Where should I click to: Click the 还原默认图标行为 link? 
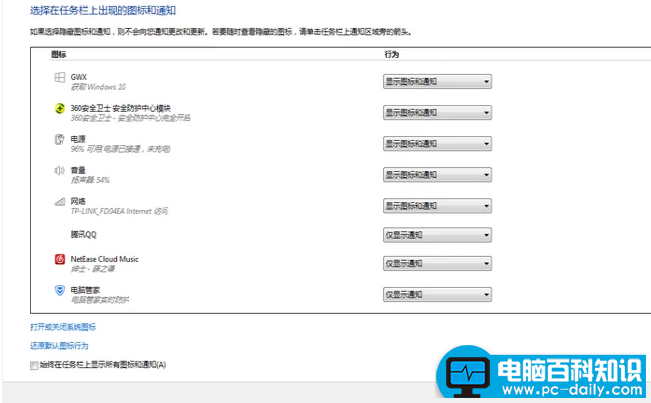coord(59,346)
